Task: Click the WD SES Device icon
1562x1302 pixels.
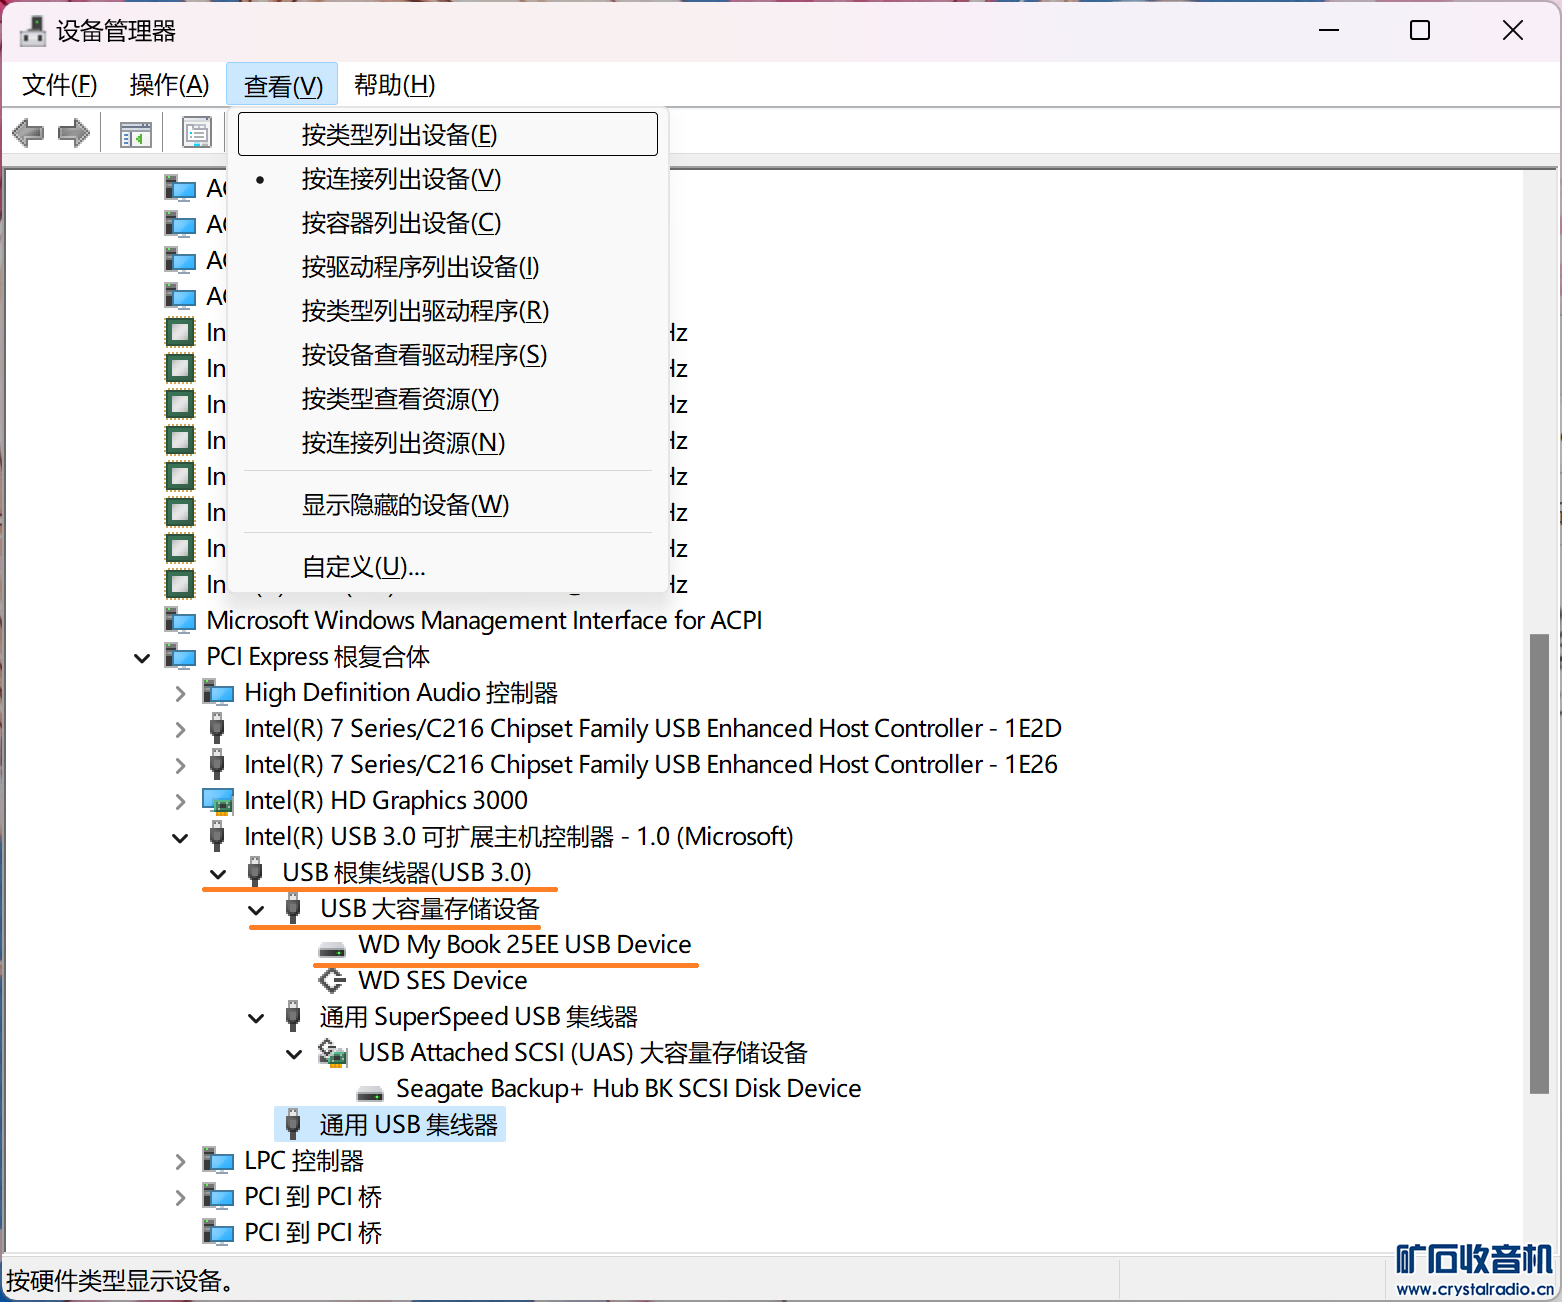Action: click(332, 980)
